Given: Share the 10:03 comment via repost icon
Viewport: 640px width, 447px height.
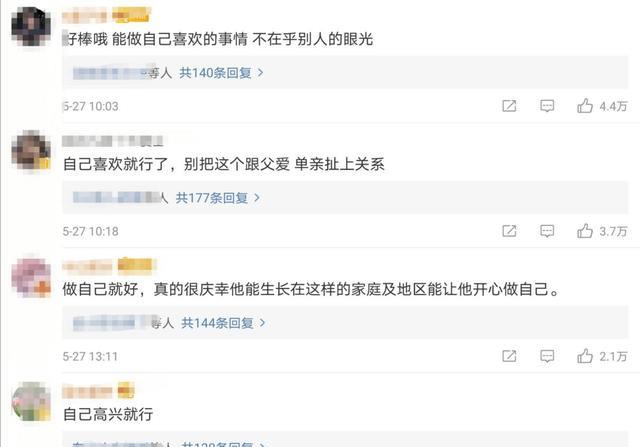Looking at the screenshot, I should (x=509, y=106).
